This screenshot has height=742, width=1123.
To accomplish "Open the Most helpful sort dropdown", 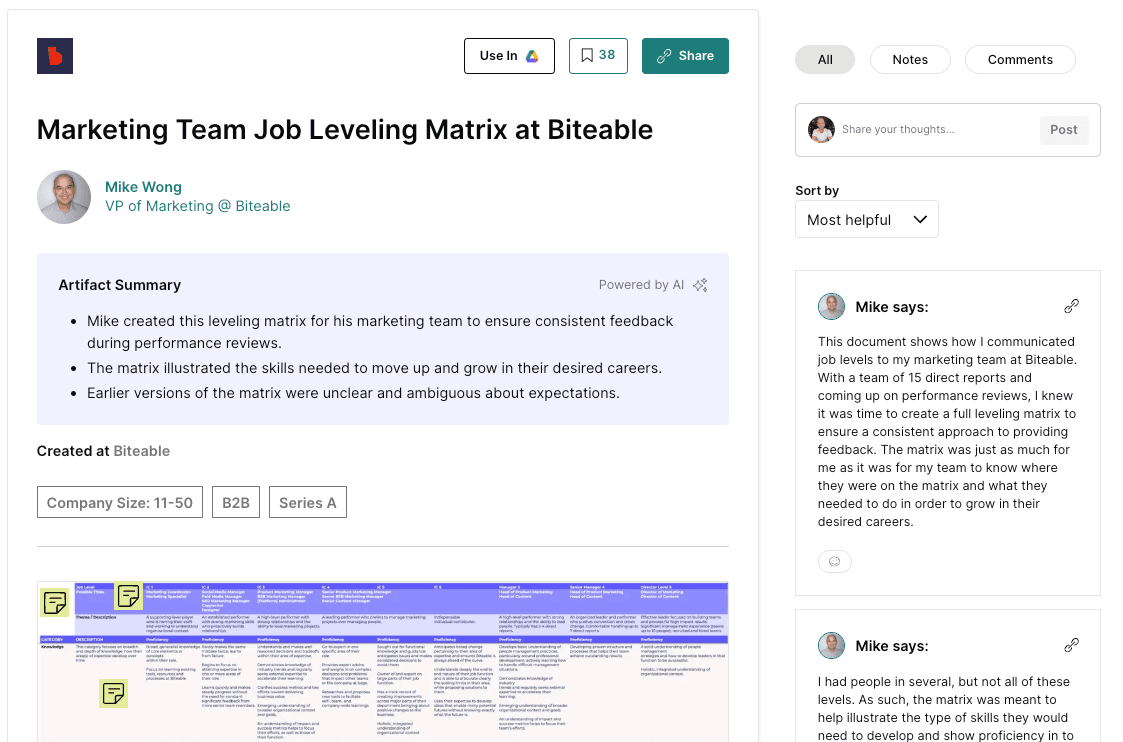I will click(867, 219).
